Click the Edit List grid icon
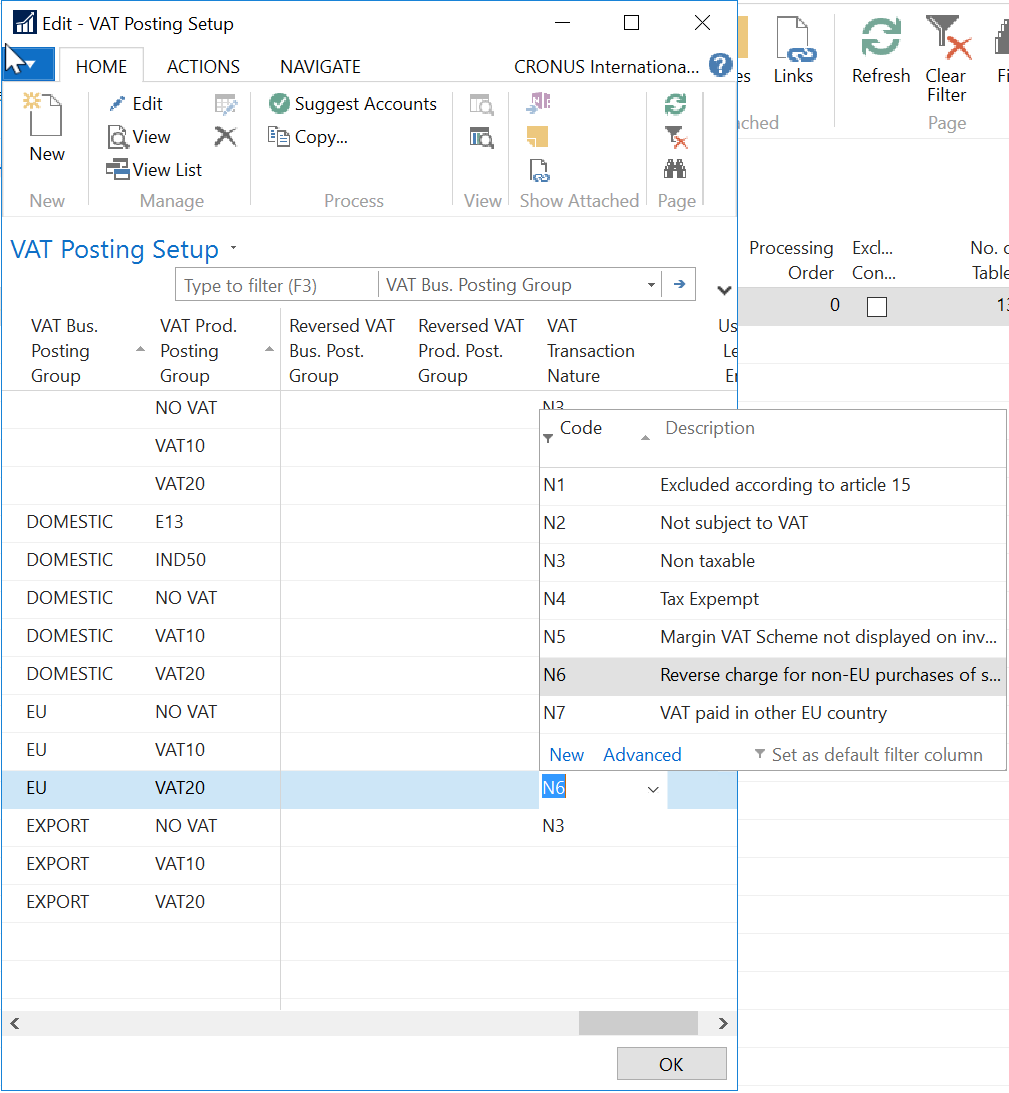Screen dimensions: 1009x1093 (225, 104)
